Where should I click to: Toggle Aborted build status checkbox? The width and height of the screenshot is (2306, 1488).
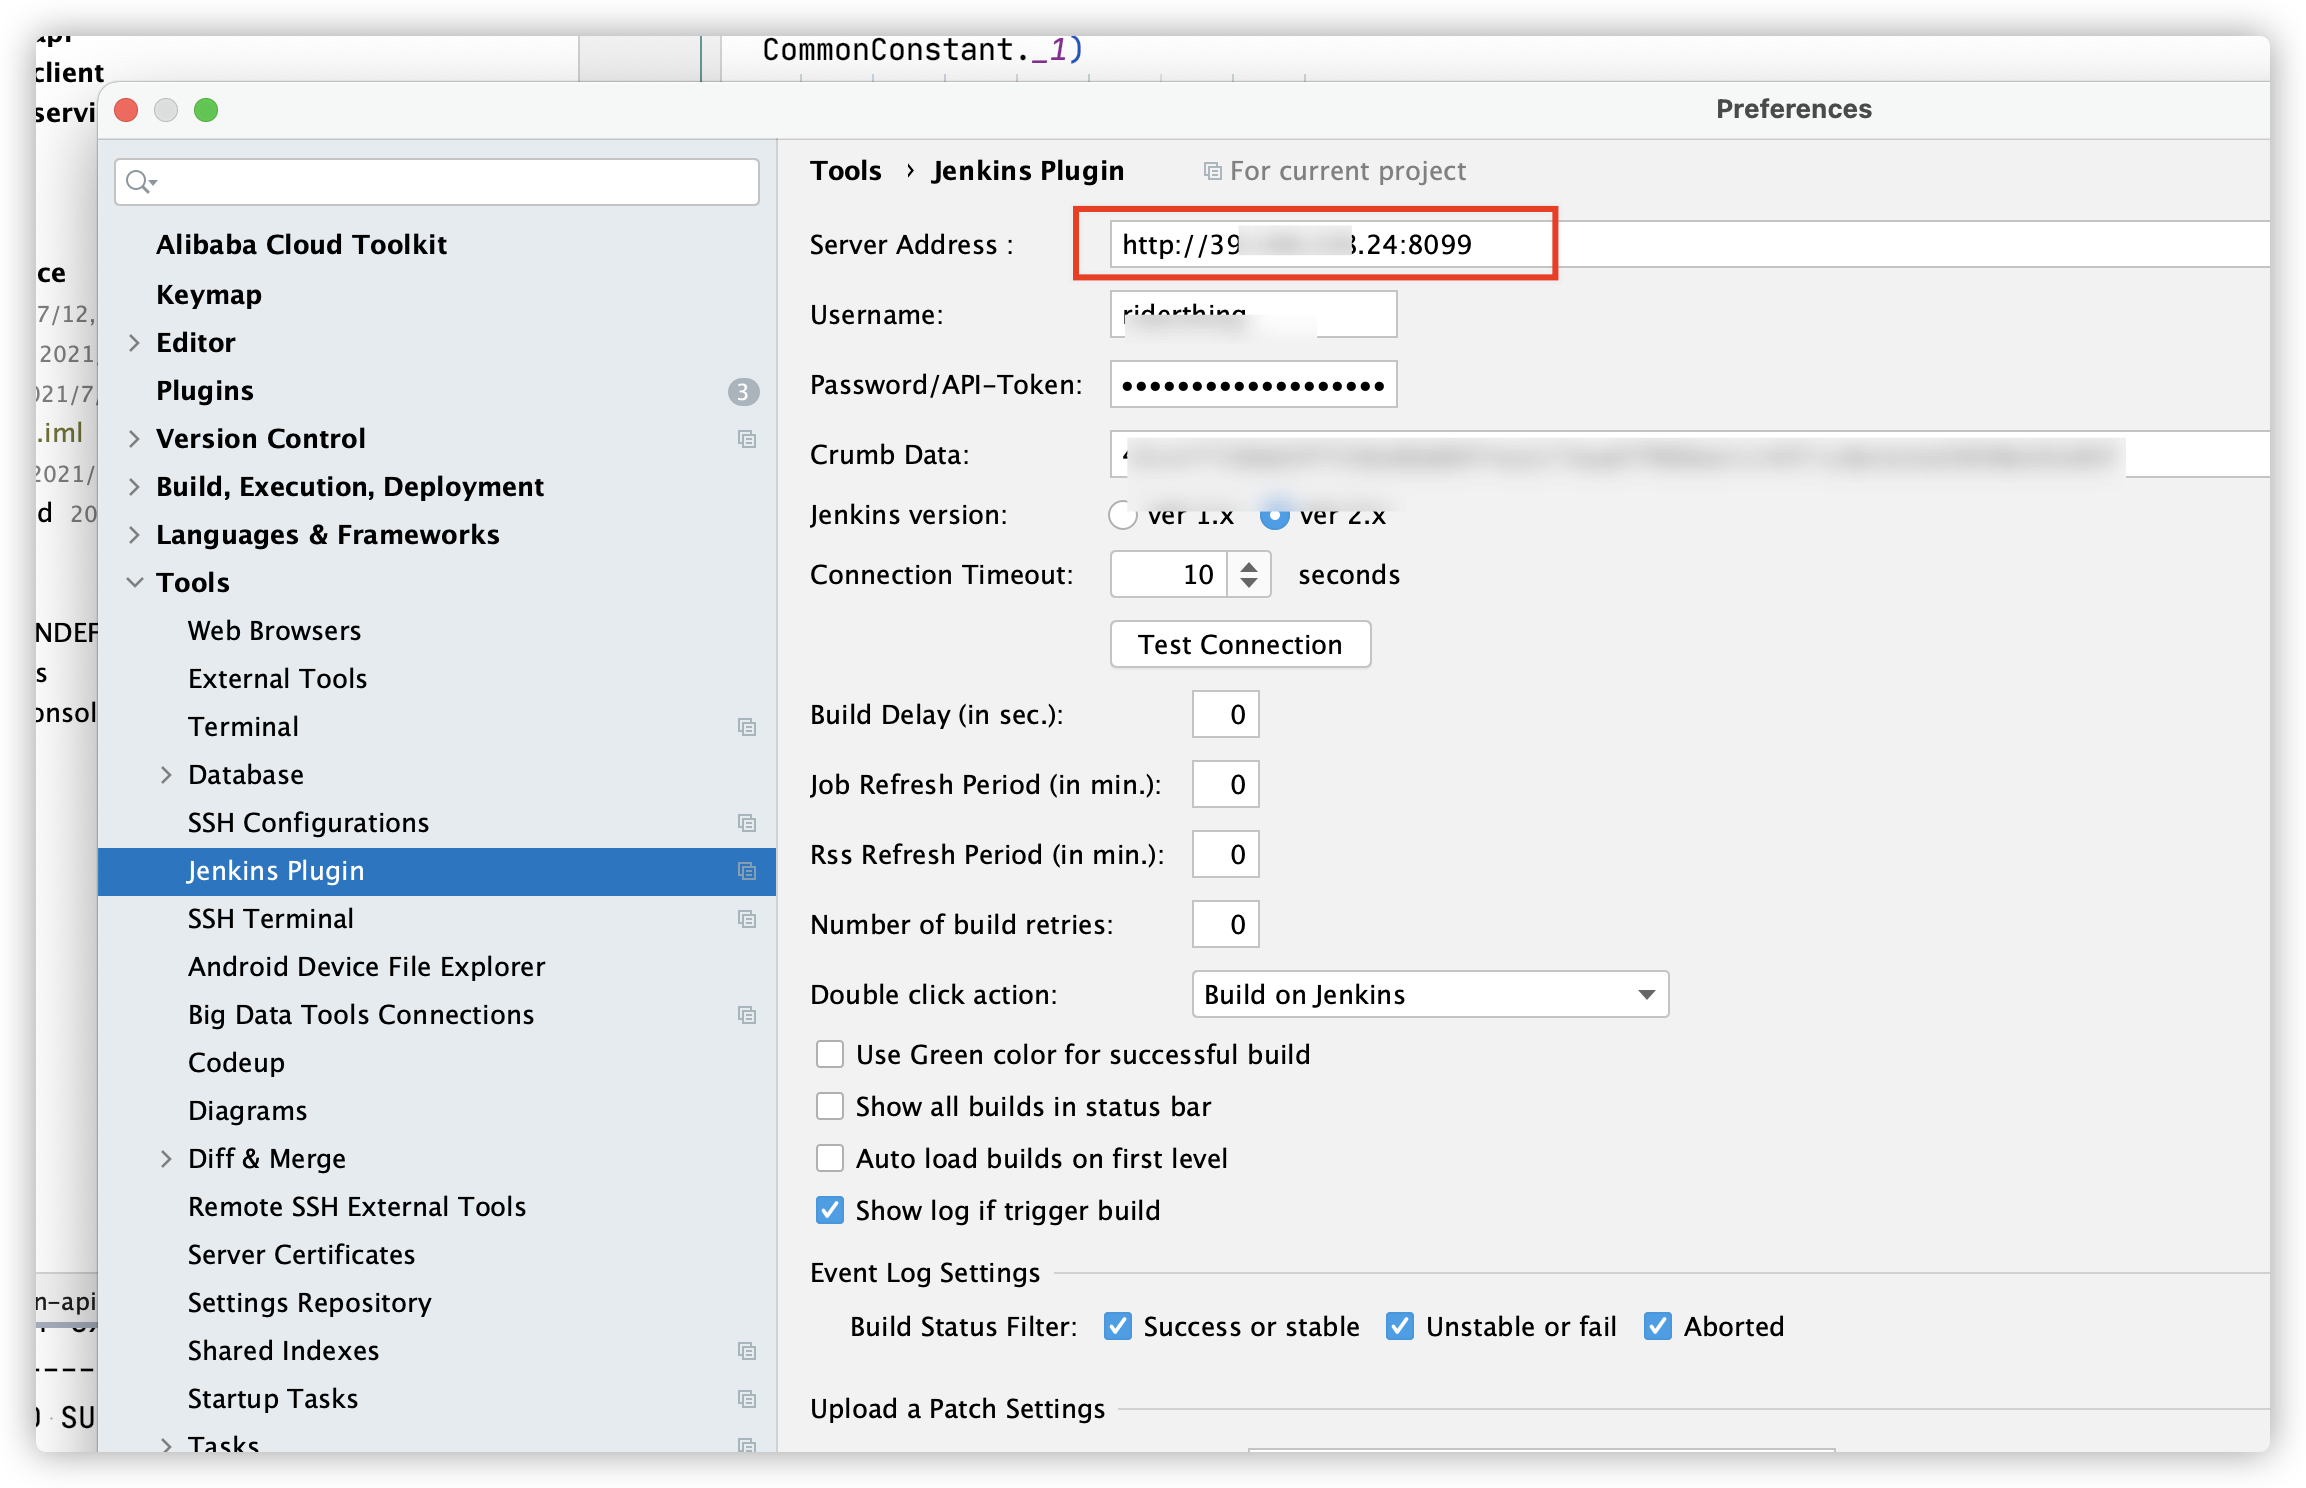(x=1658, y=1327)
